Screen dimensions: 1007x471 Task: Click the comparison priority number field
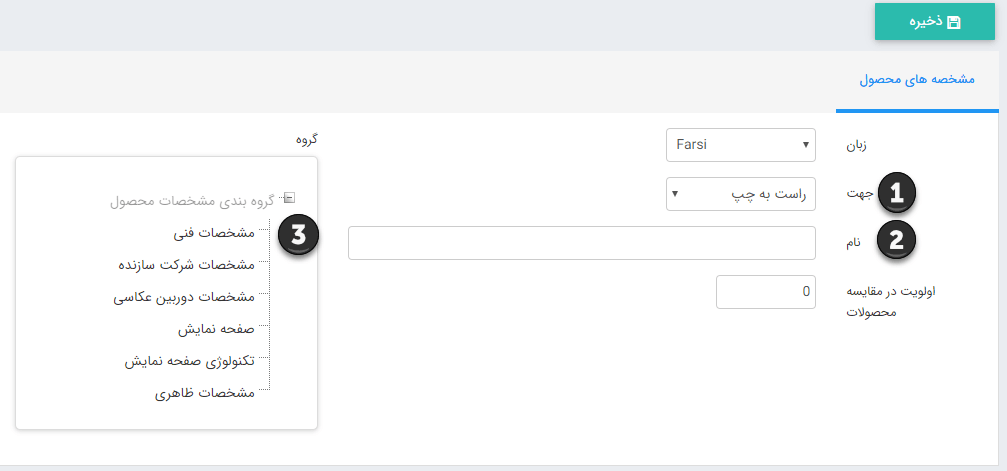(x=766, y=292)
